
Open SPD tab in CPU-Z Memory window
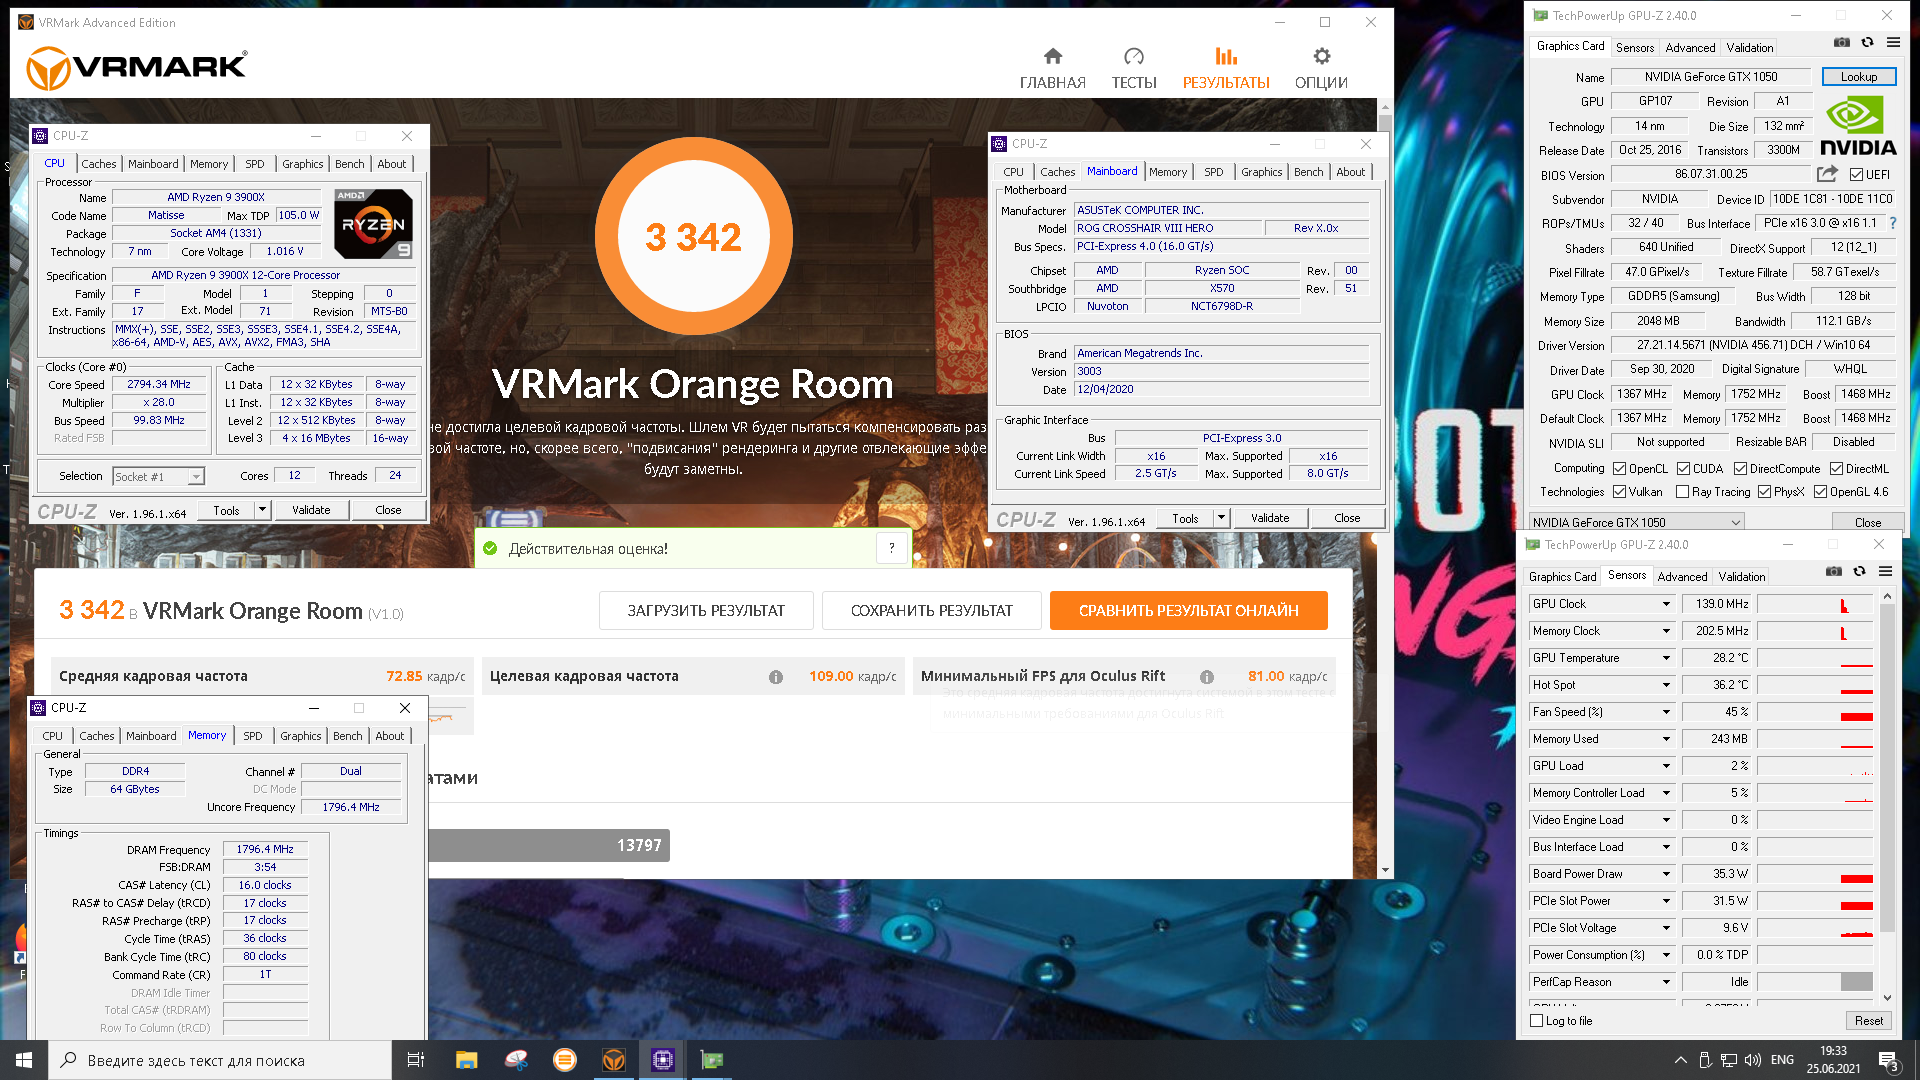252,736
